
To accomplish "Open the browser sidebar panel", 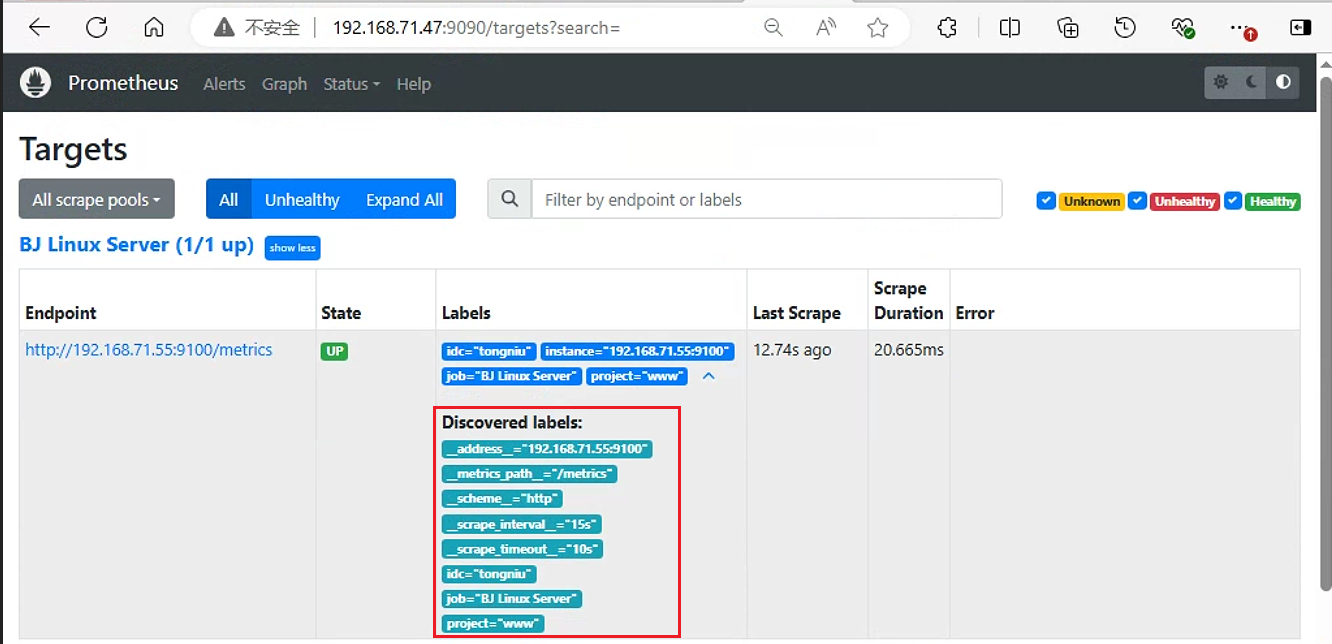I will pos(1300,28).
